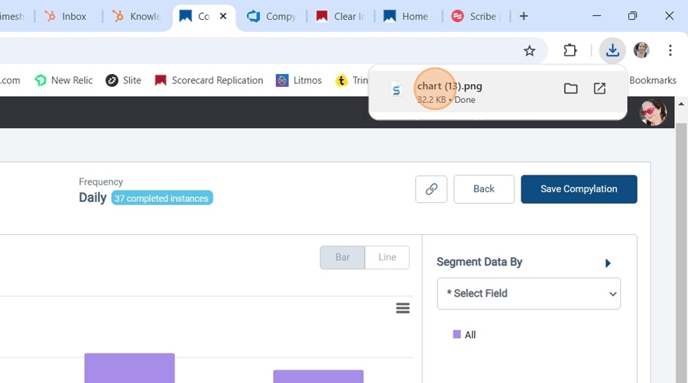Copy link using chain icon button
The image size is (688, 383).
(431, 189)
